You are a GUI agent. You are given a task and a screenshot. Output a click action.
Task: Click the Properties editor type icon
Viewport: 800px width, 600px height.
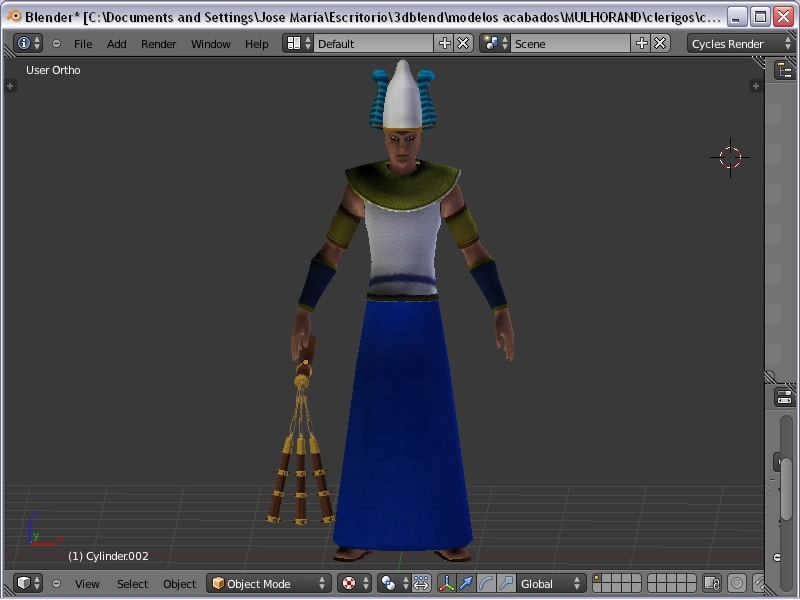point(784,396)
